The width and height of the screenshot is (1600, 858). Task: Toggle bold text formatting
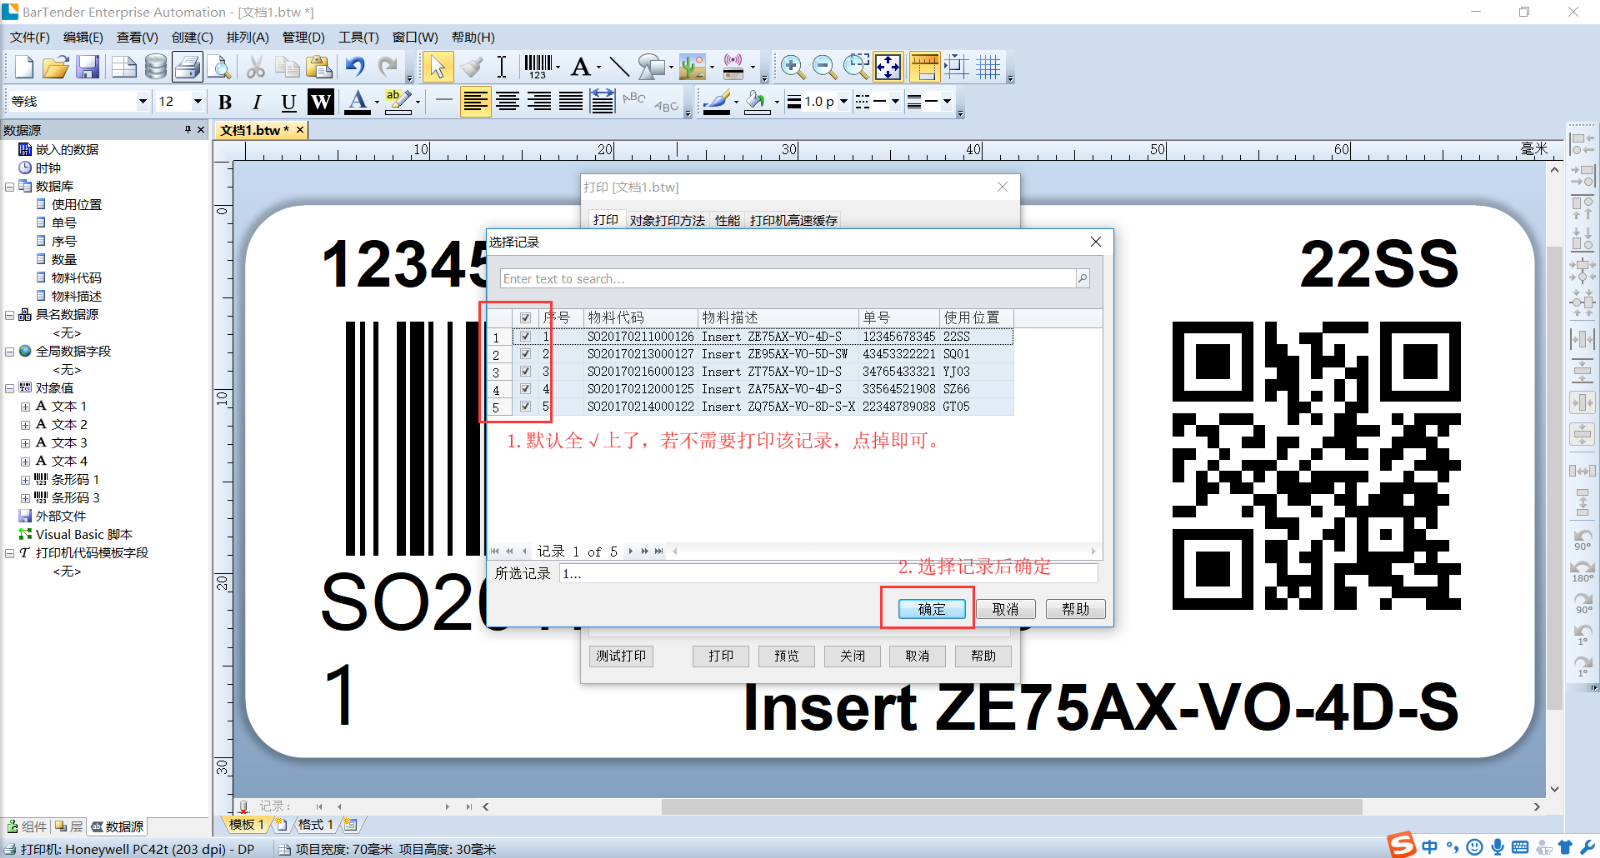point(225,102)
